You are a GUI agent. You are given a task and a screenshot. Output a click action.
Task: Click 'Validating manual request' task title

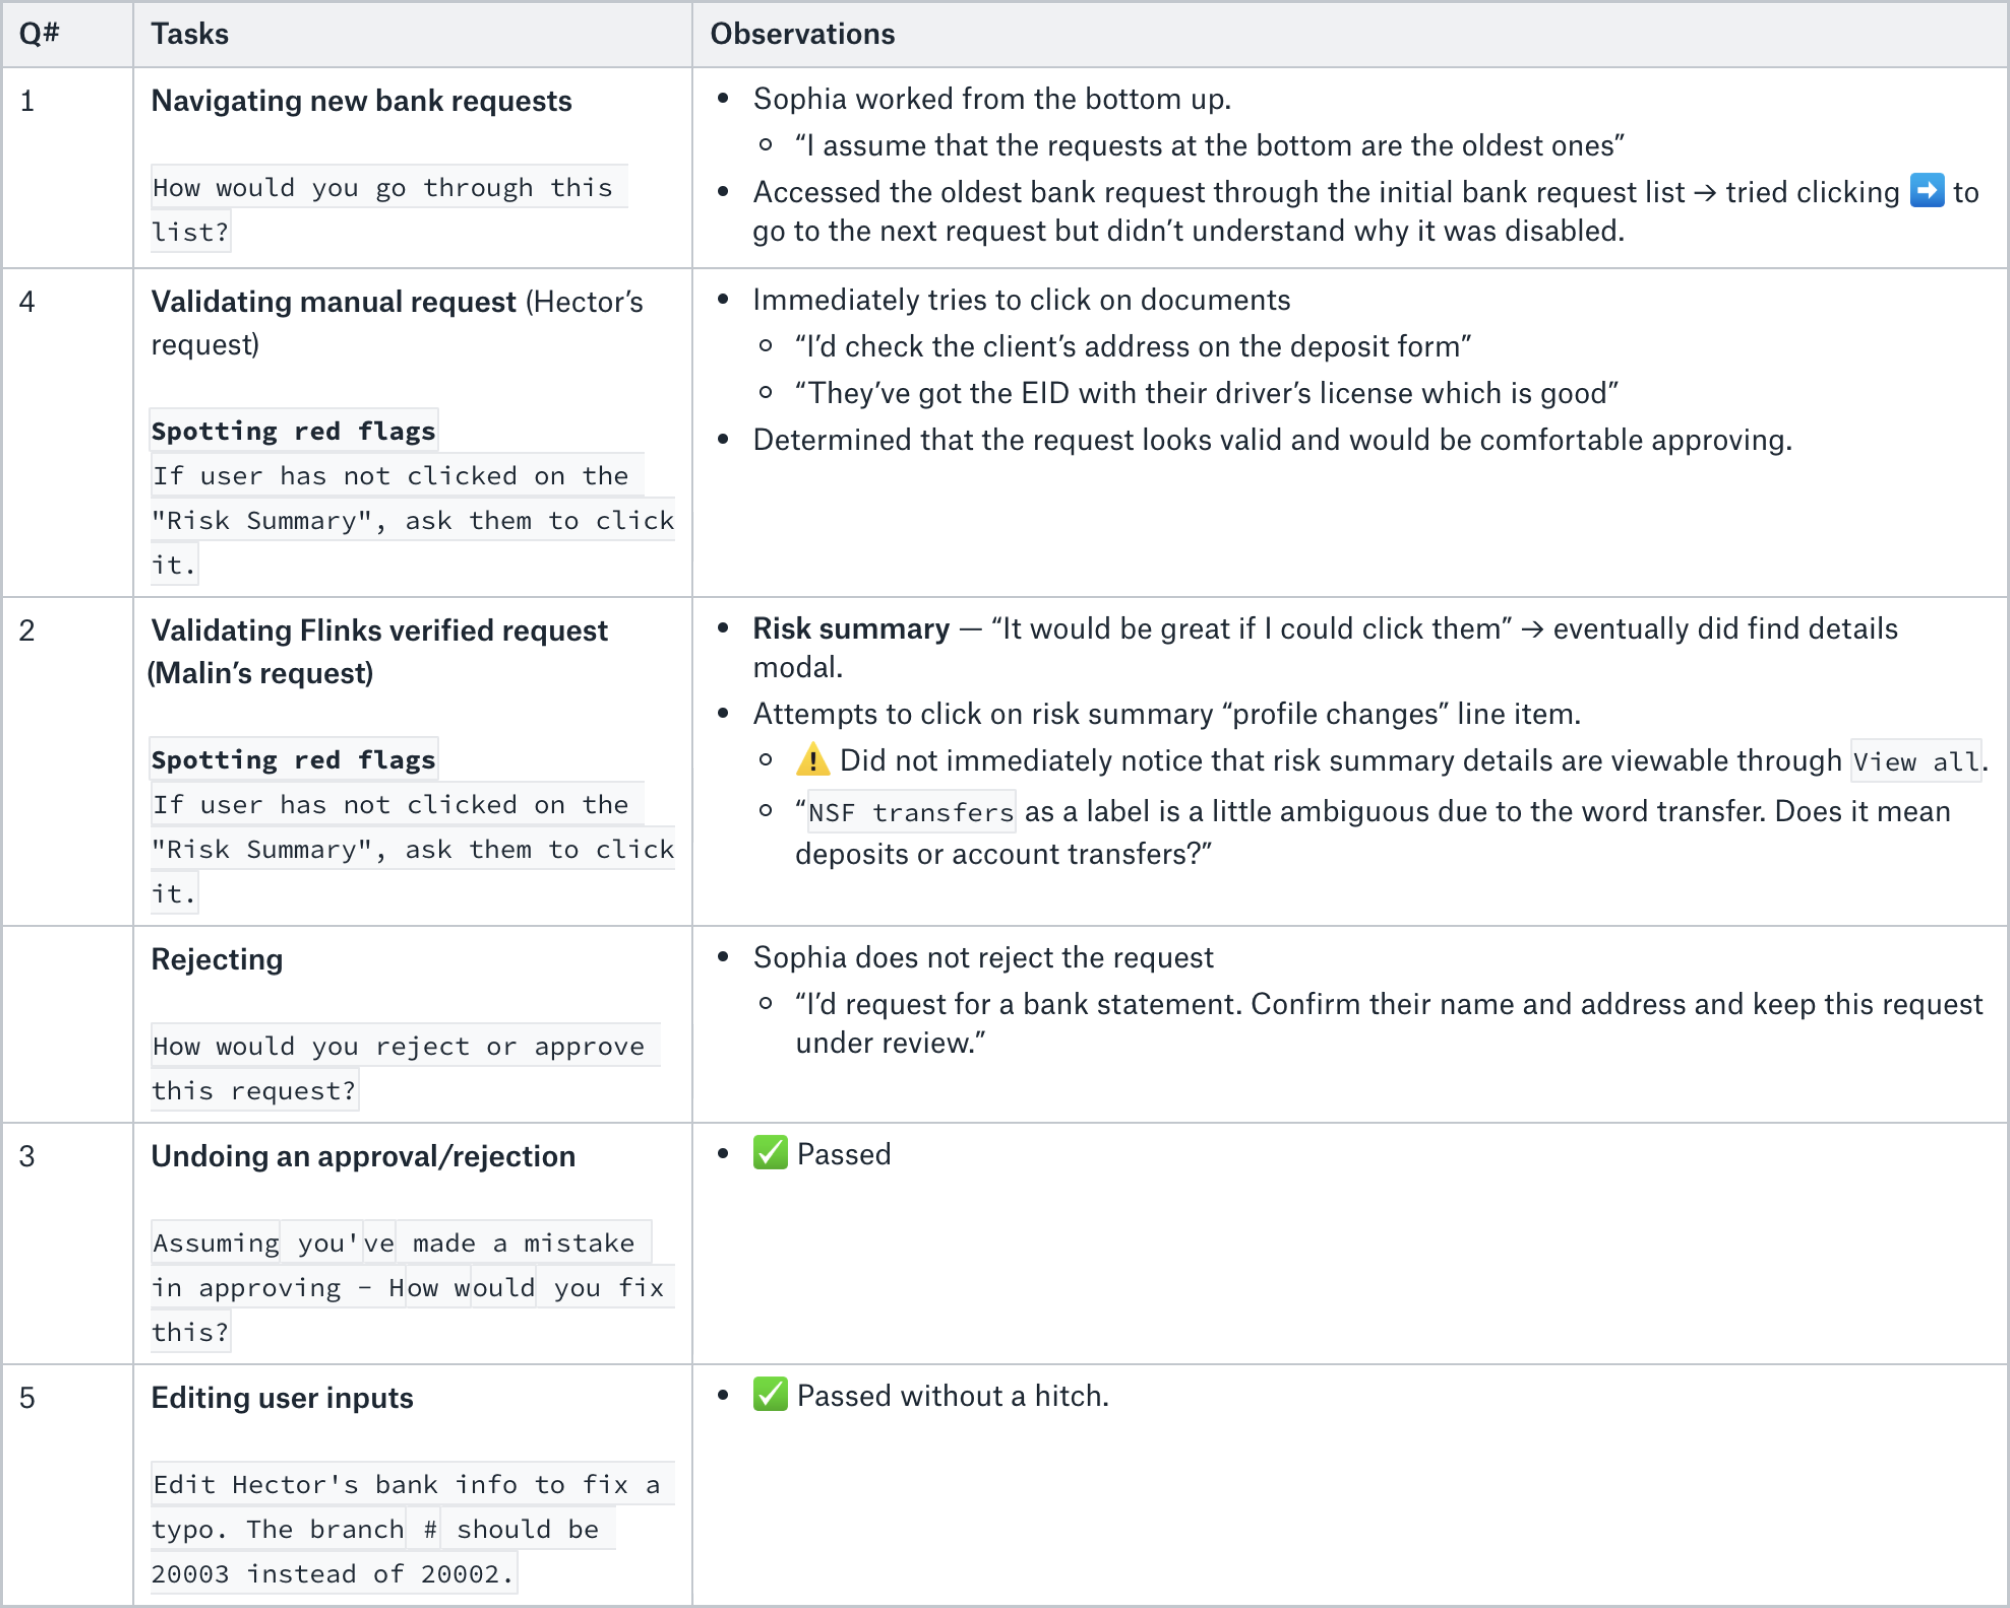pos(333,302)
